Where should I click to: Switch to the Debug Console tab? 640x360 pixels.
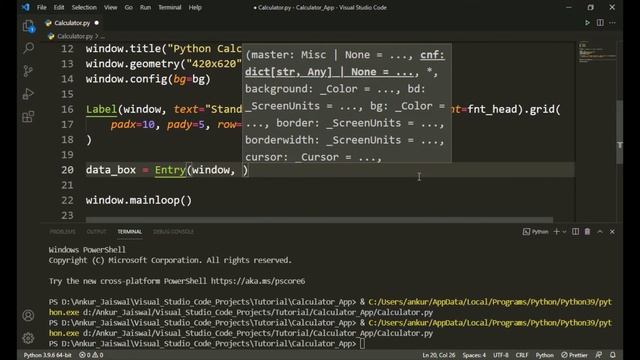[x=173, y=231]
